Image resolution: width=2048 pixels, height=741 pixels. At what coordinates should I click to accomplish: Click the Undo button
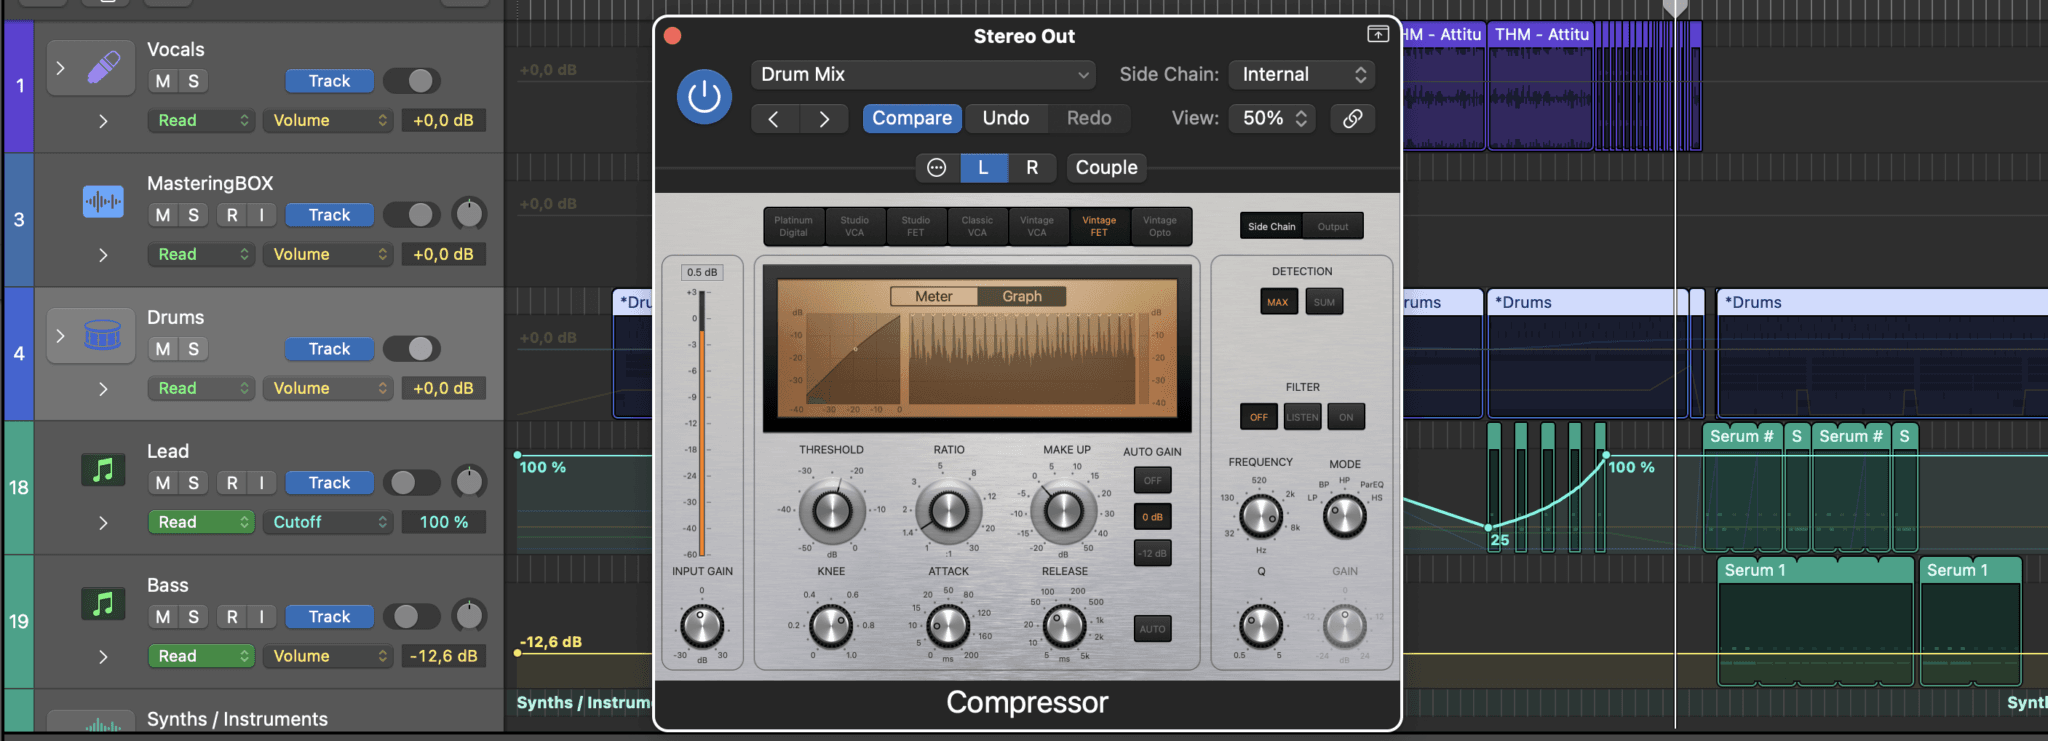[1005, 118]
